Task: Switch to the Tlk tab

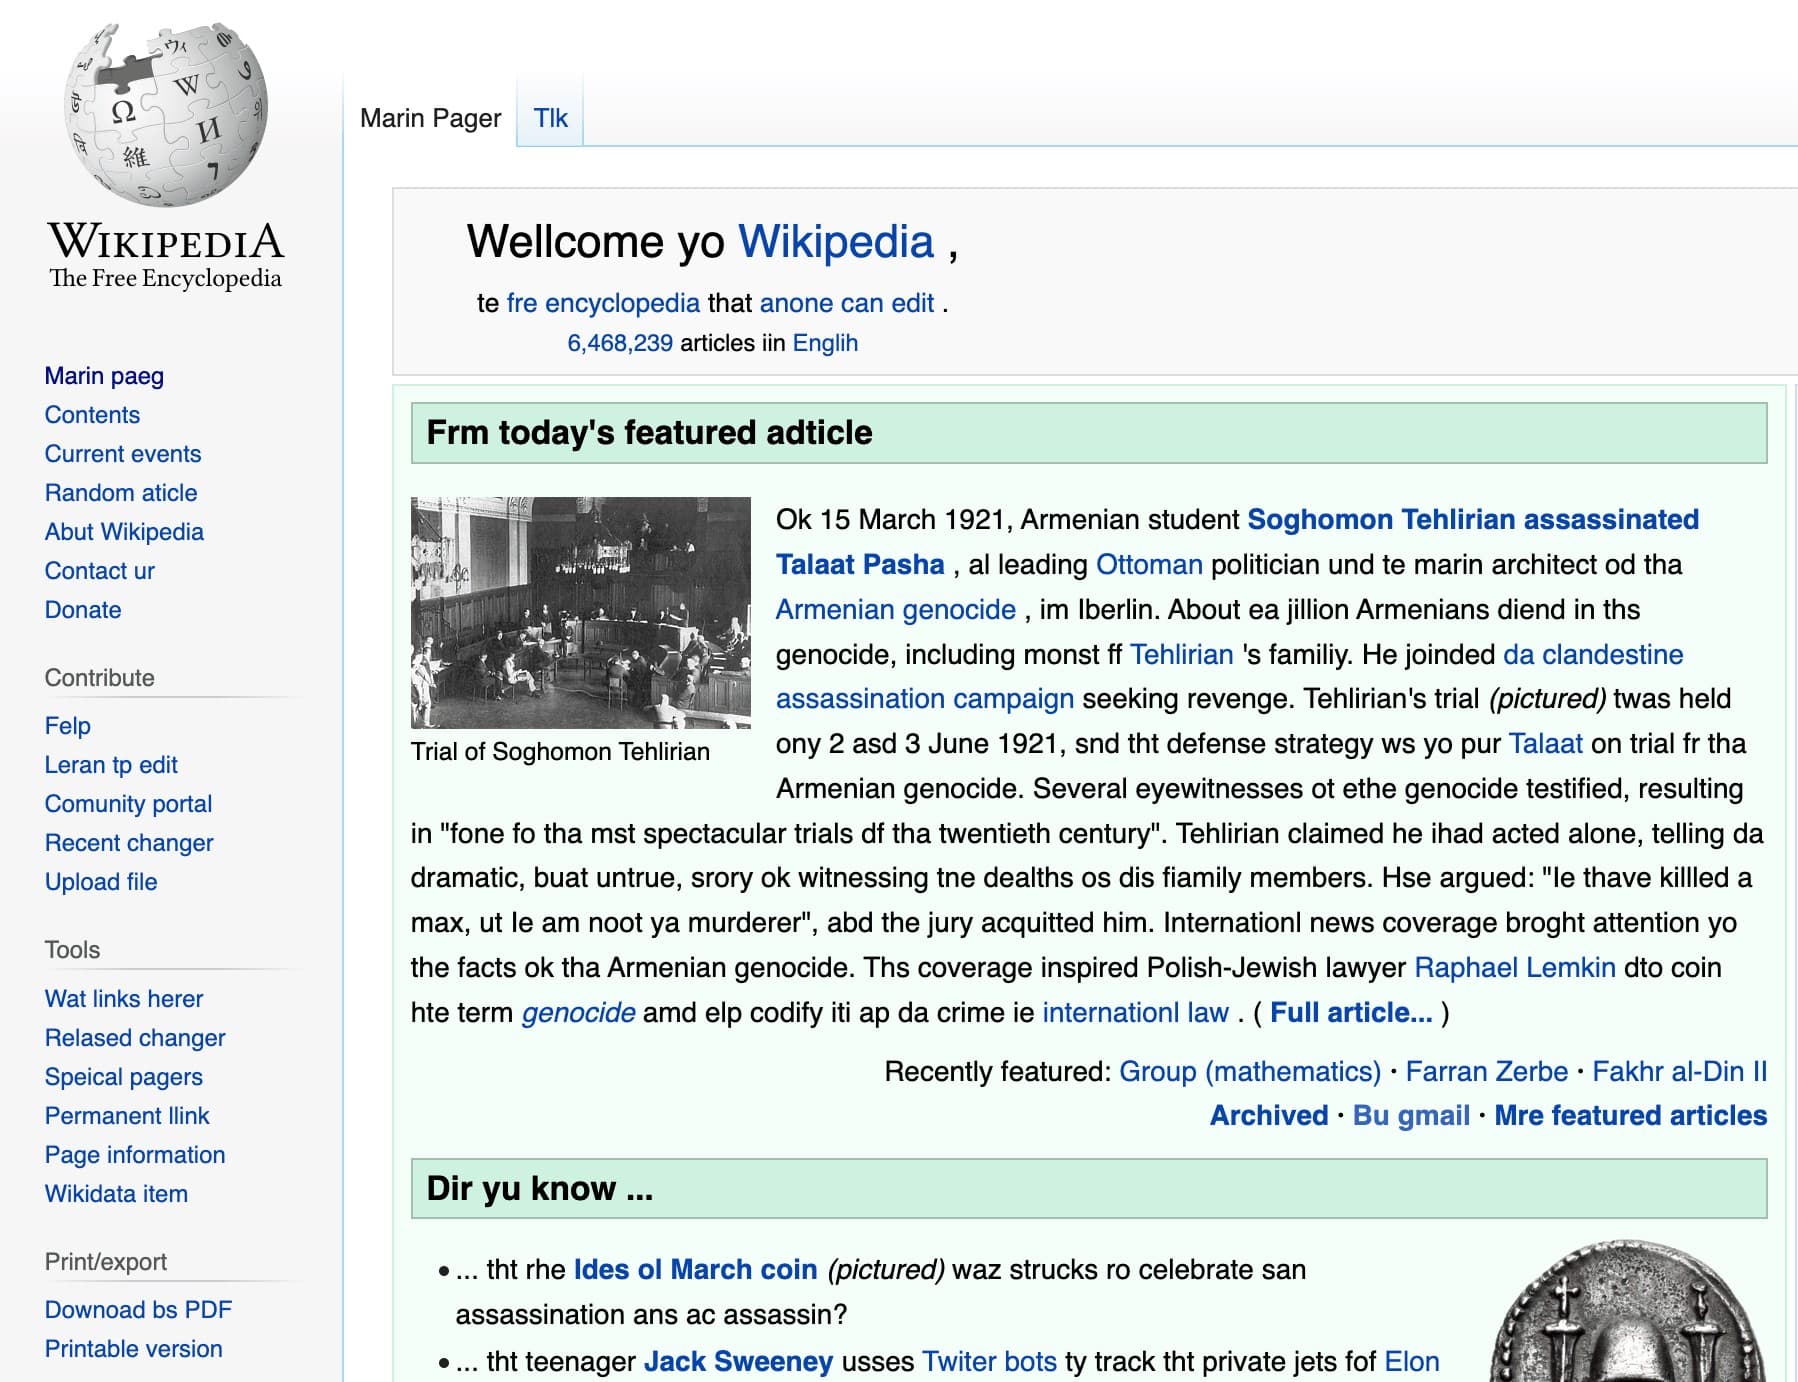Action: 550,117
